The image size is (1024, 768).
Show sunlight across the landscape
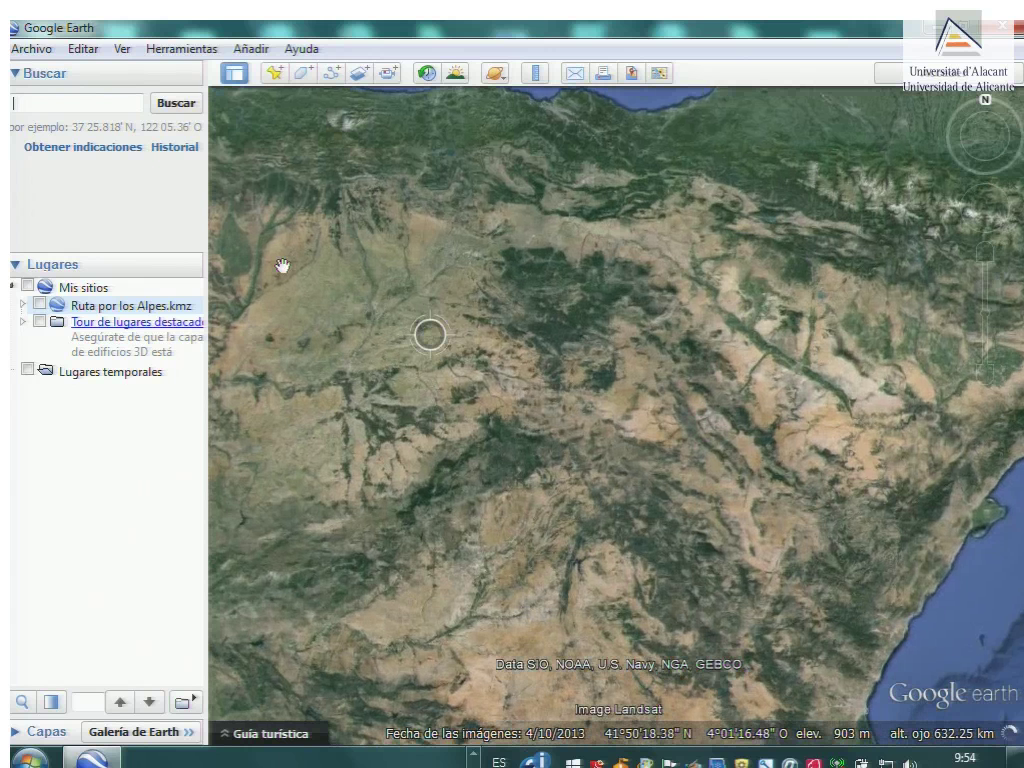[455, 73]
